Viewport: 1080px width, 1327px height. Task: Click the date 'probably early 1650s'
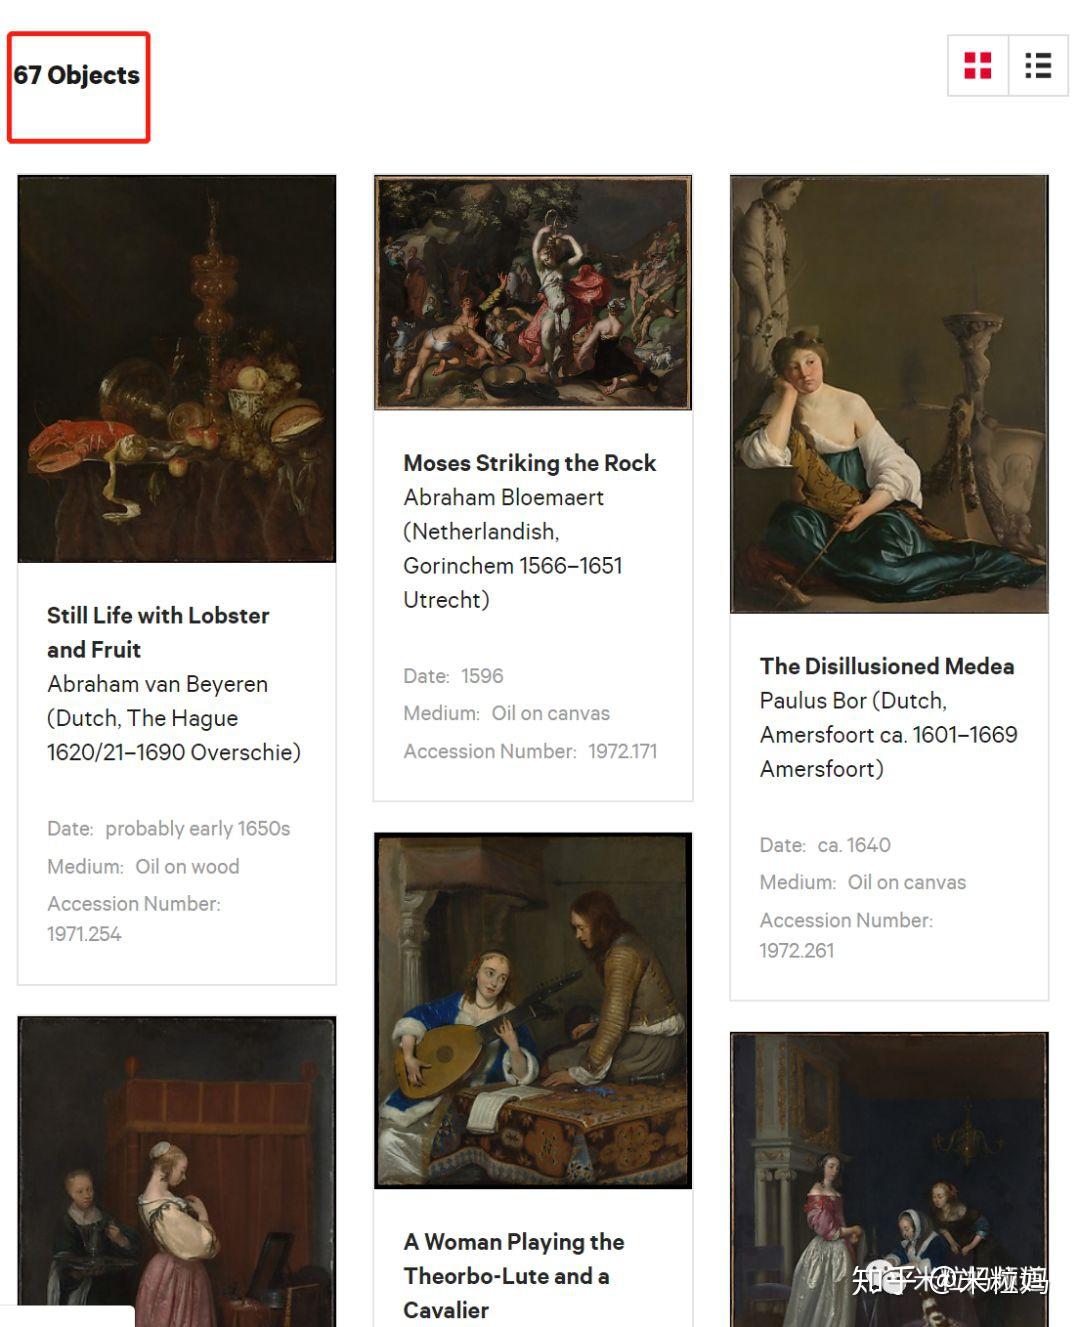pos(198,829)
